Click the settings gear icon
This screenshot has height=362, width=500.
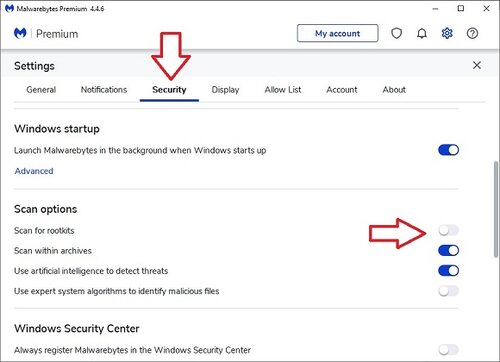pos(447,33)
